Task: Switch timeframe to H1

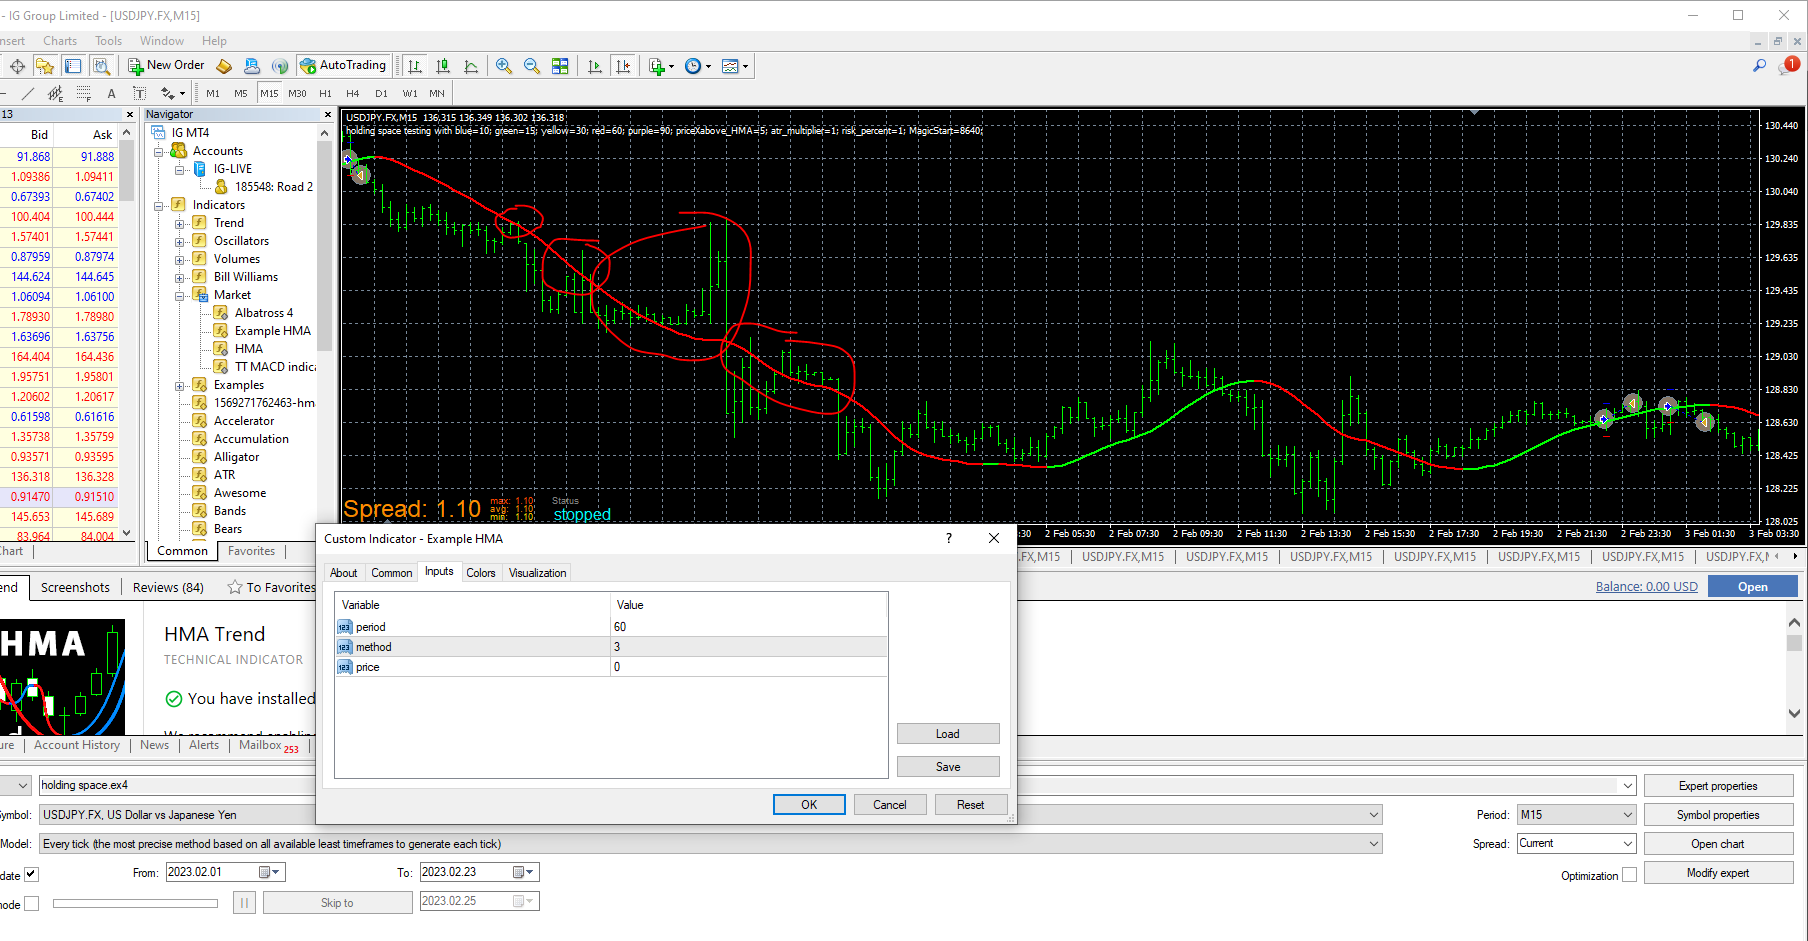Action: (325, 93)
